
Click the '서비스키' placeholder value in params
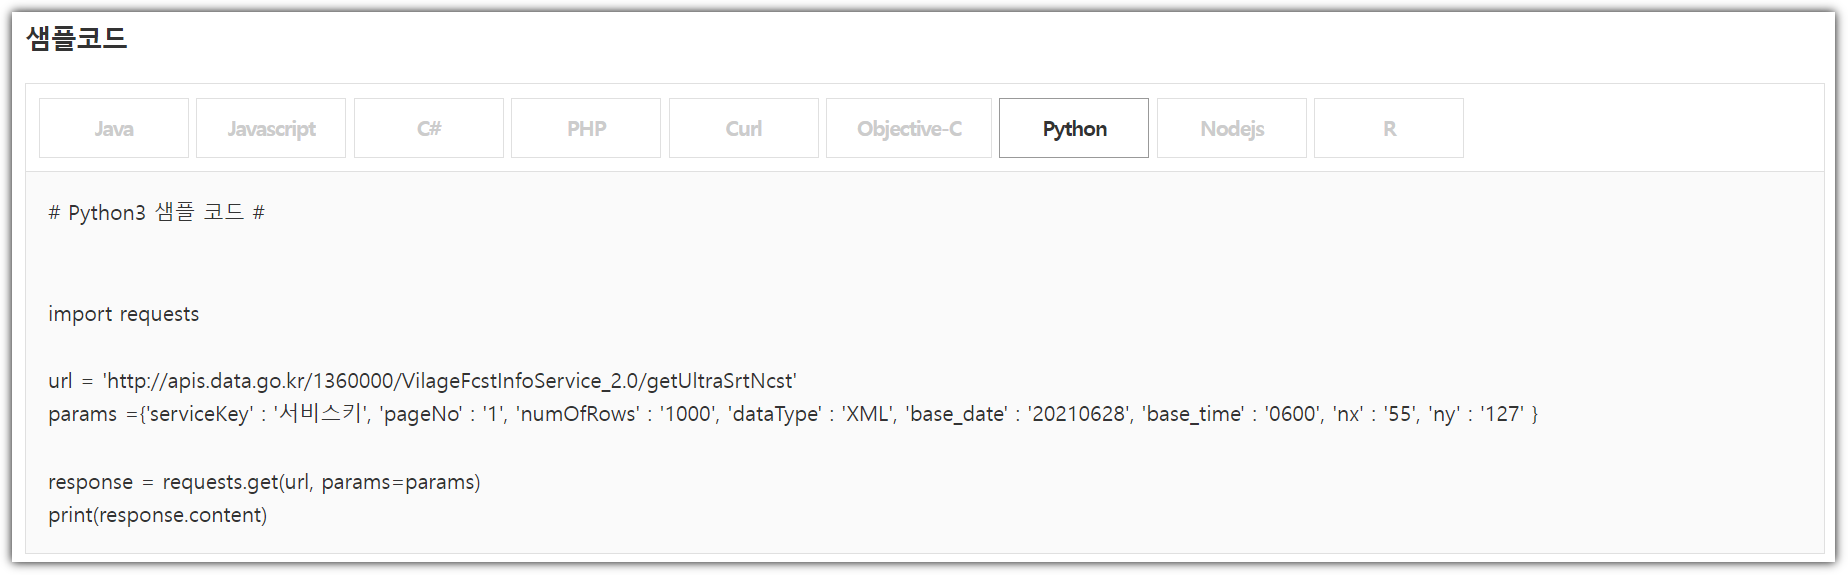[322, 413]
